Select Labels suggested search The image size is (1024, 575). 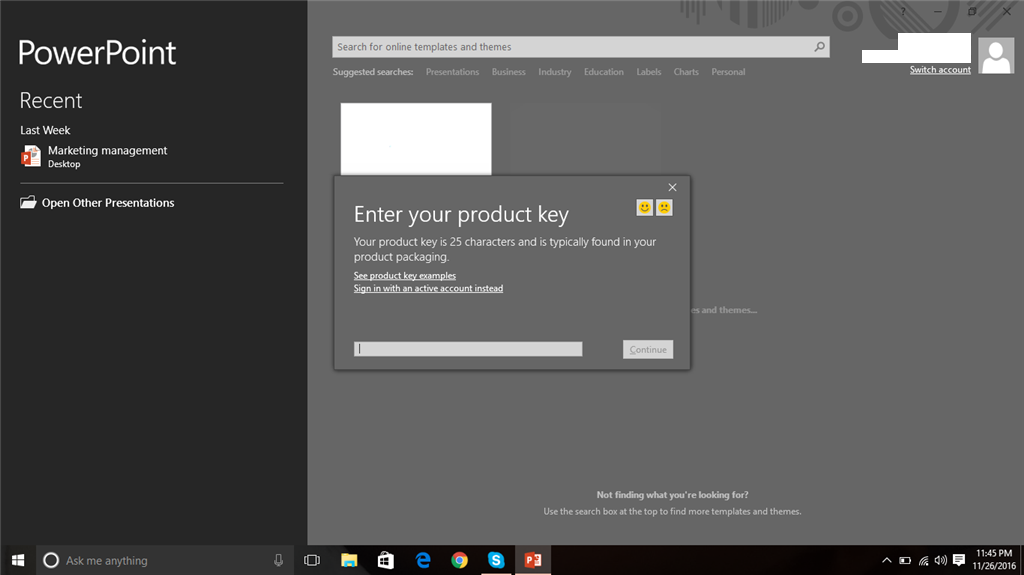[649, 72]
